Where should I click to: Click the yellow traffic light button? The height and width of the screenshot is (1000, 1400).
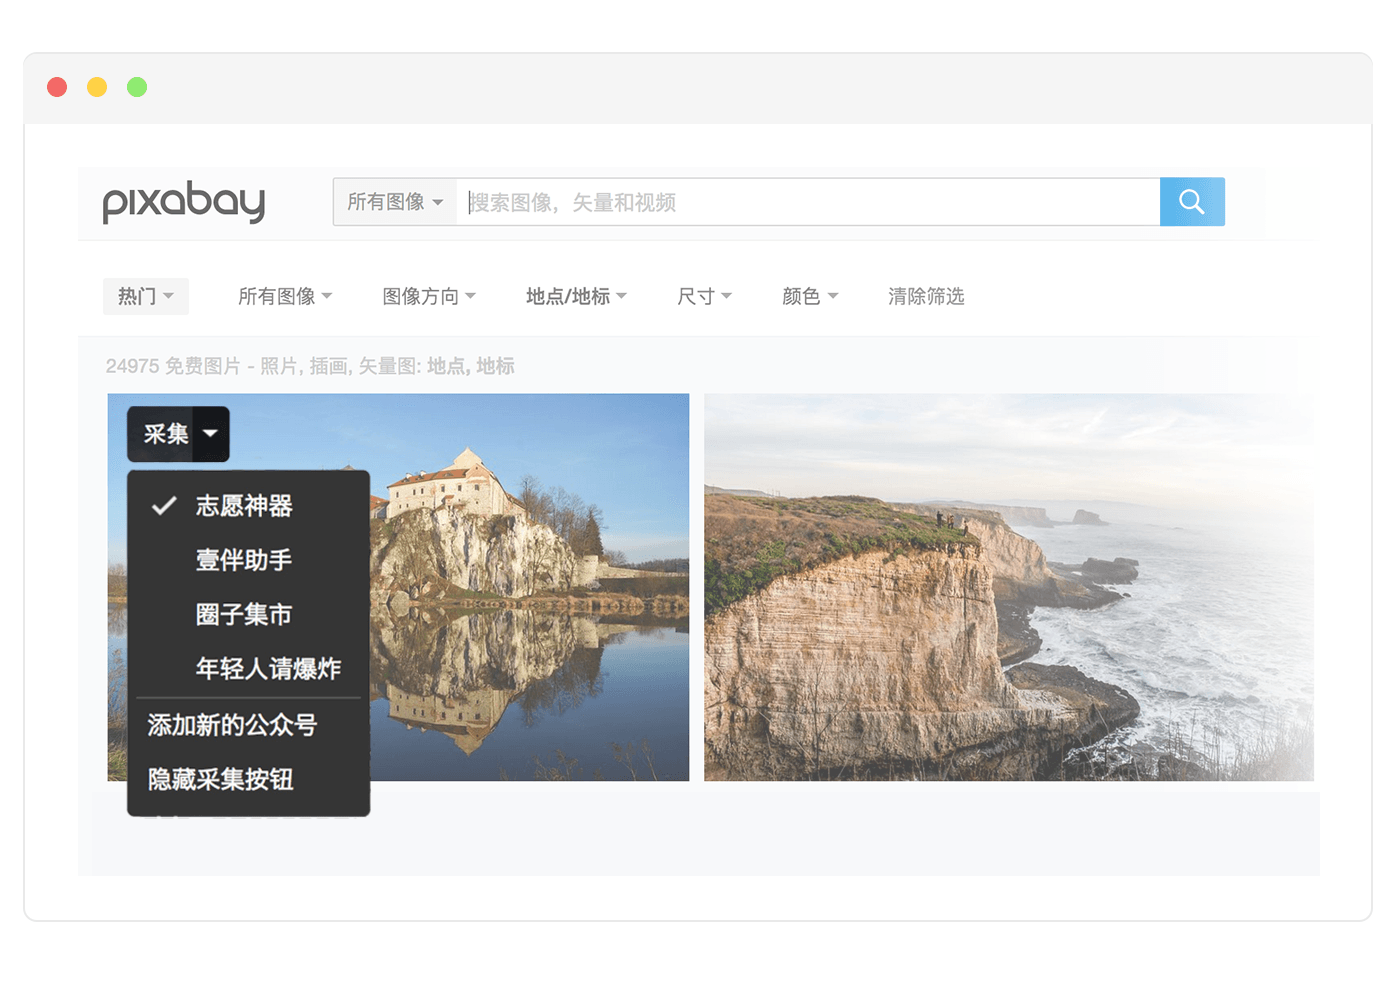(97, 87)
